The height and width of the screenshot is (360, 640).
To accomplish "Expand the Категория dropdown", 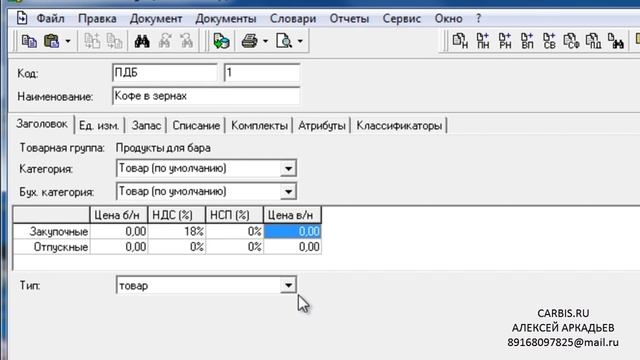I will [x=288, y=169].
